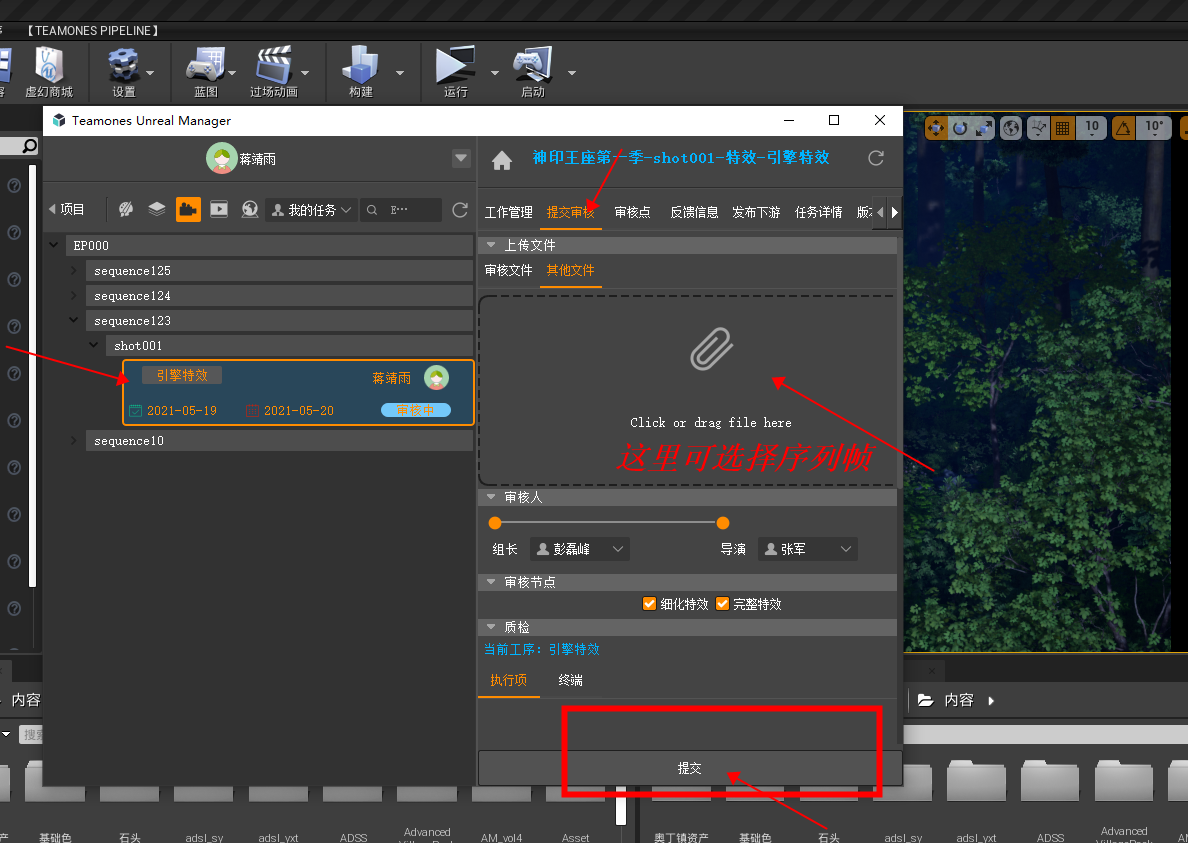This screenshot has height=843, width=1188.
Task: Select the 引擎特效 task card
Action: pos(298,392)
